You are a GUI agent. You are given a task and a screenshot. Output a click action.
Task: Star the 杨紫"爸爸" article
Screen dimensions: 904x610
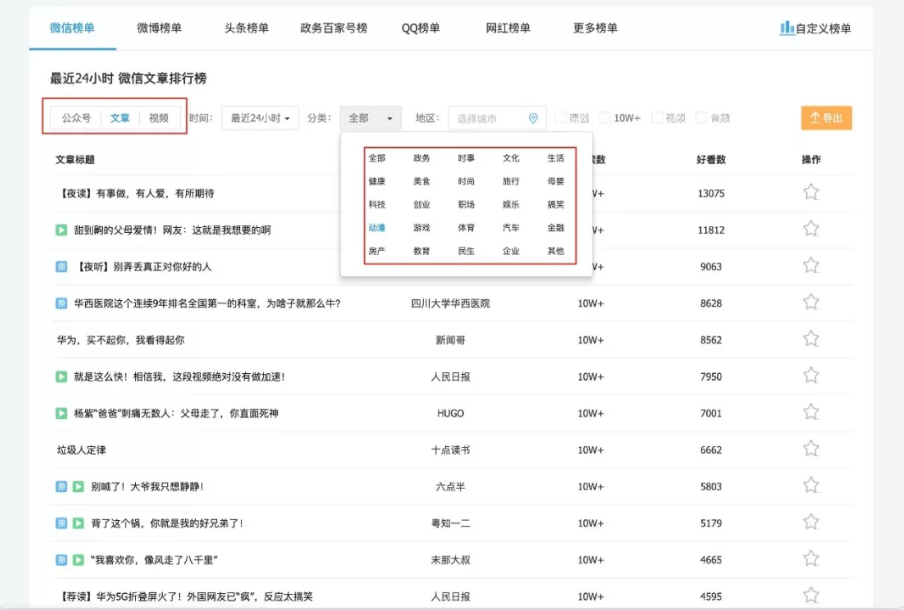click(811, 412)
